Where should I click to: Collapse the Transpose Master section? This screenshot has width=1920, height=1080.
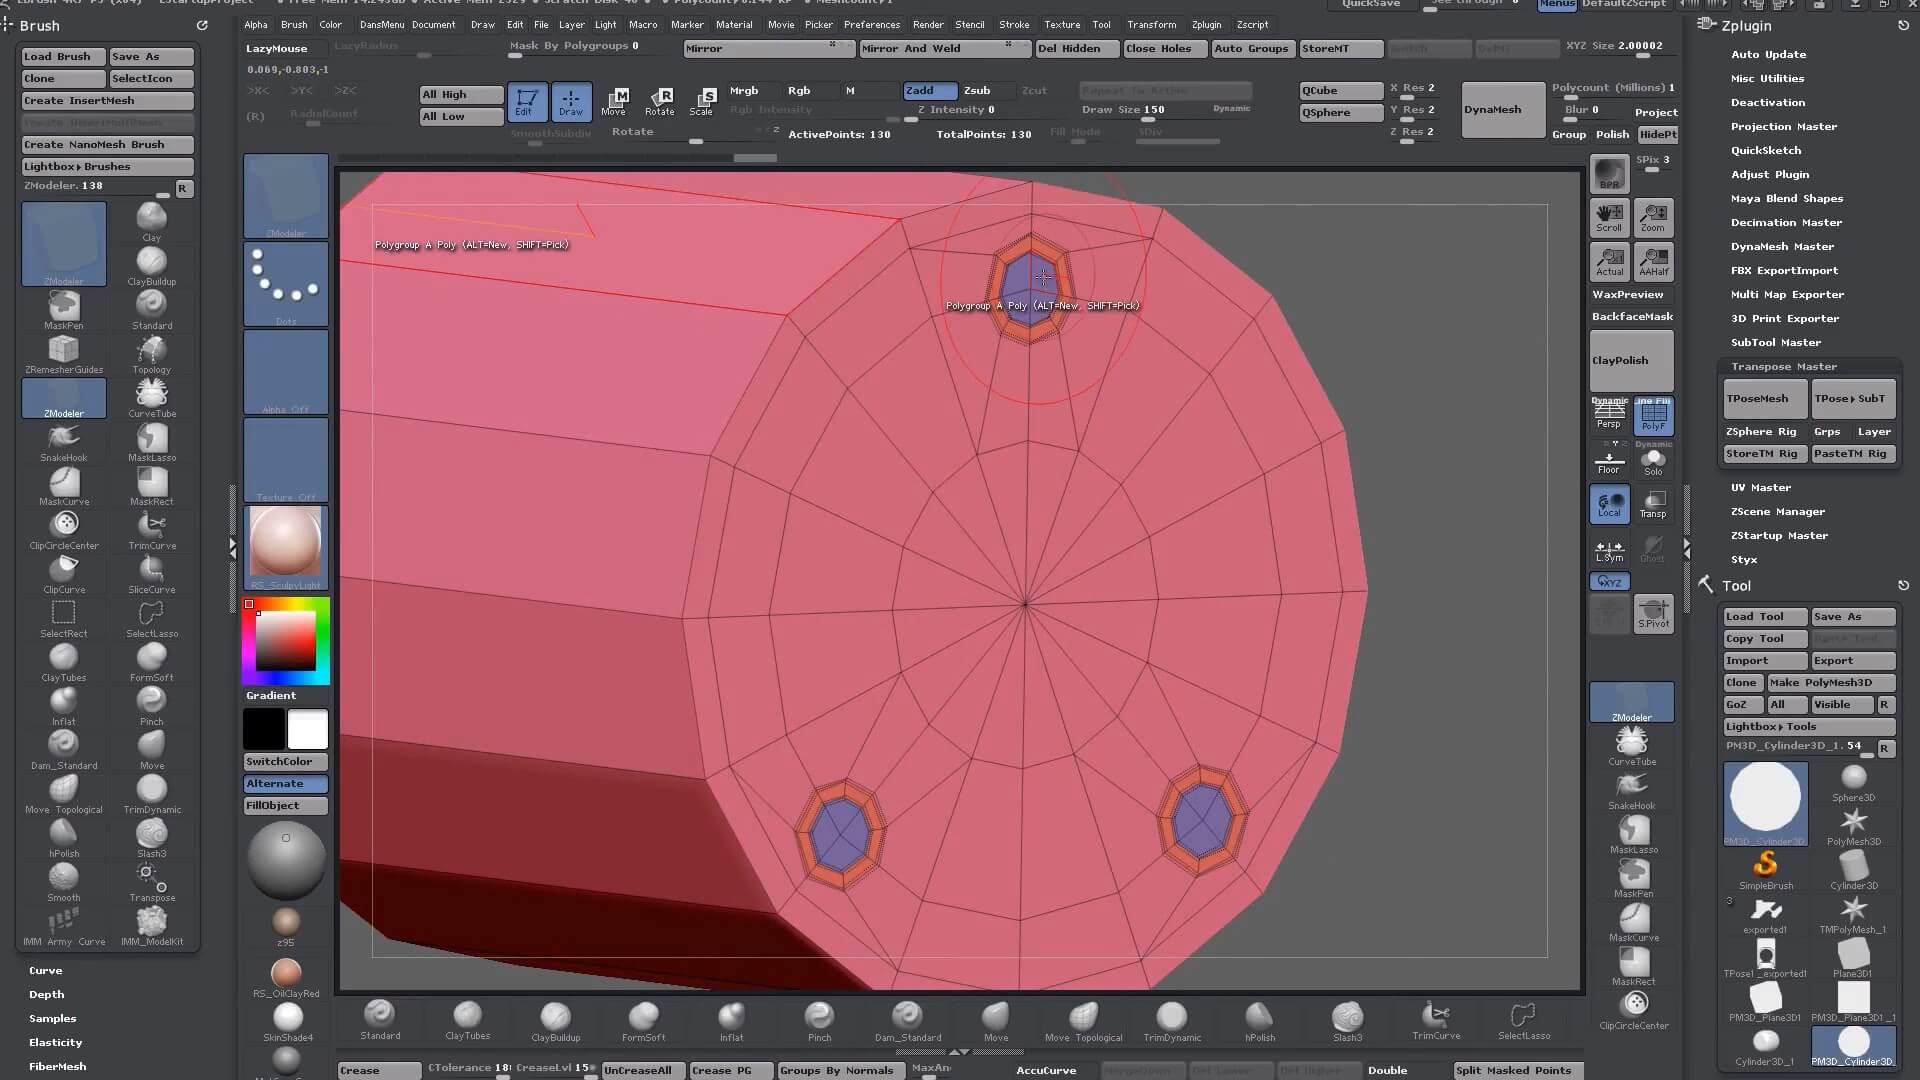pyautogui.click(x=1784, y=366)
